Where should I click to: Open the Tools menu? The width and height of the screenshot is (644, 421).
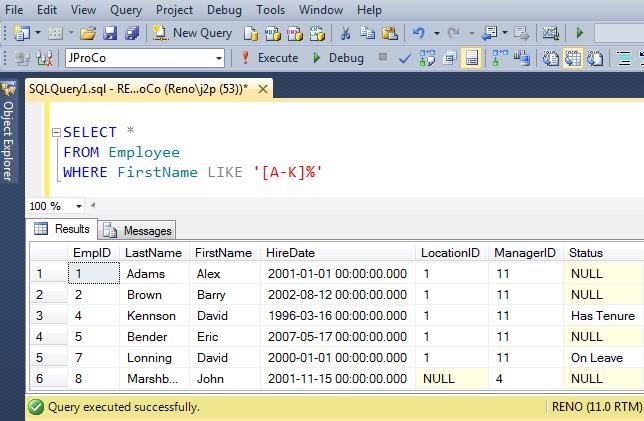pos(270,10)
